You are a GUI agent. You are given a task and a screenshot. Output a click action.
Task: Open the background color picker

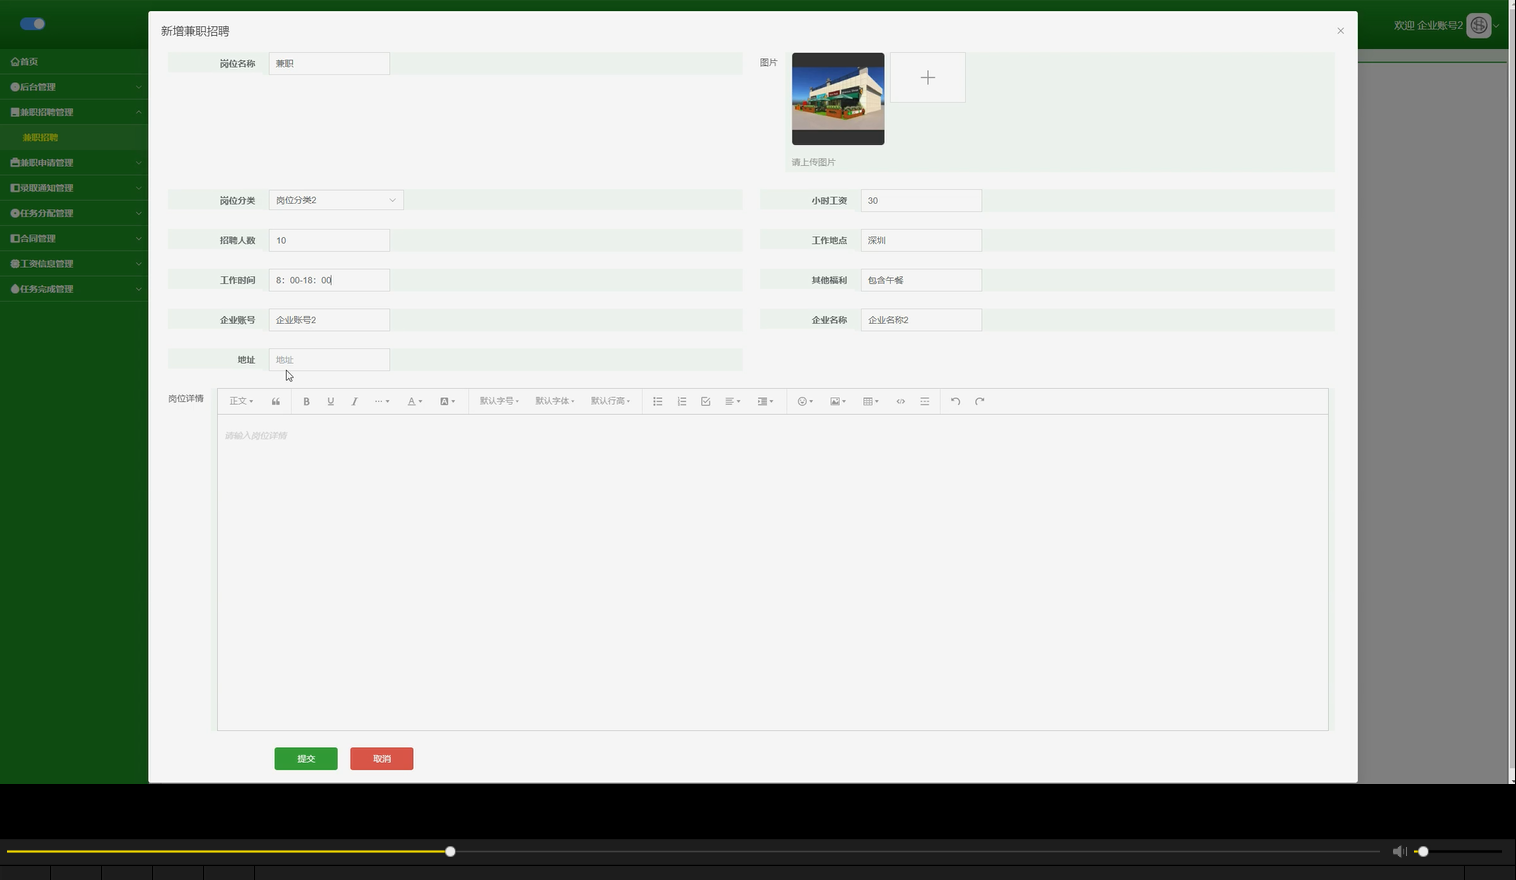447,401
